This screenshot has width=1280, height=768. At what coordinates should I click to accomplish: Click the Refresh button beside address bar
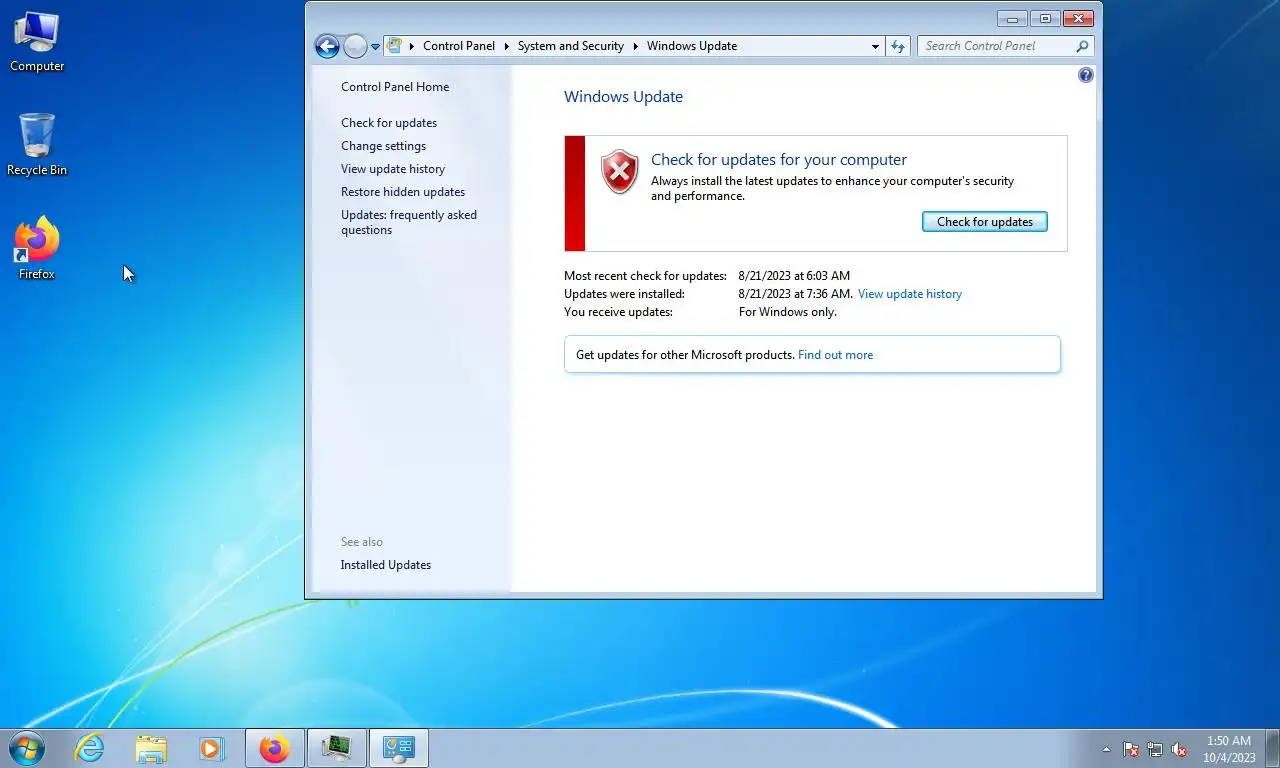click(x=898, y=46)
